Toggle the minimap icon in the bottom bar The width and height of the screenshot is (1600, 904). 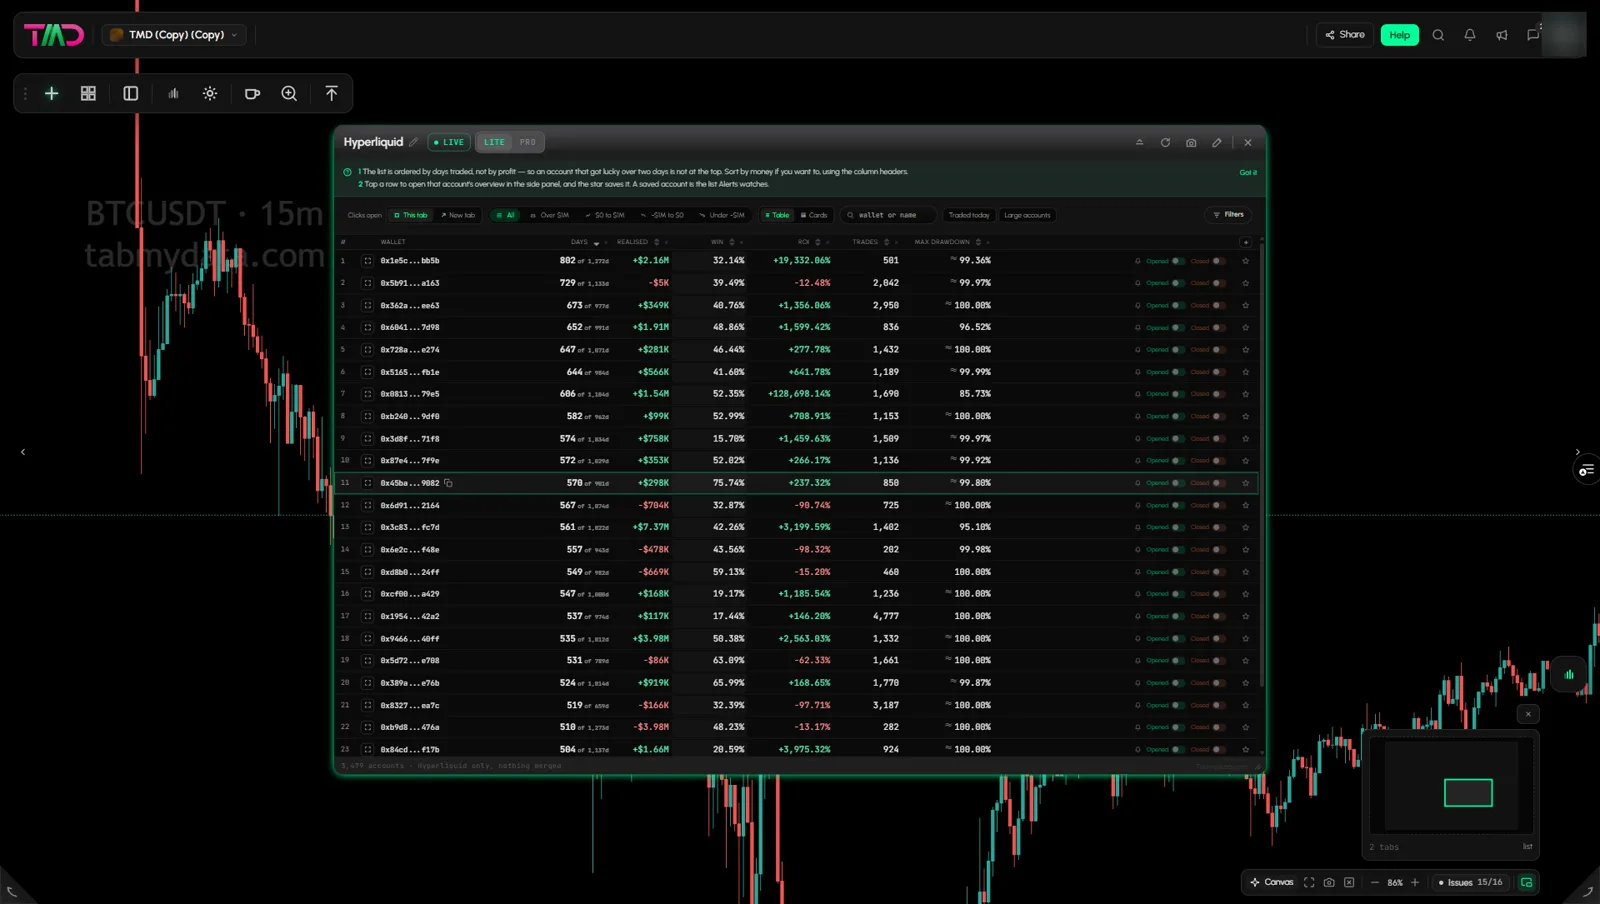[x=1526, y=882]
